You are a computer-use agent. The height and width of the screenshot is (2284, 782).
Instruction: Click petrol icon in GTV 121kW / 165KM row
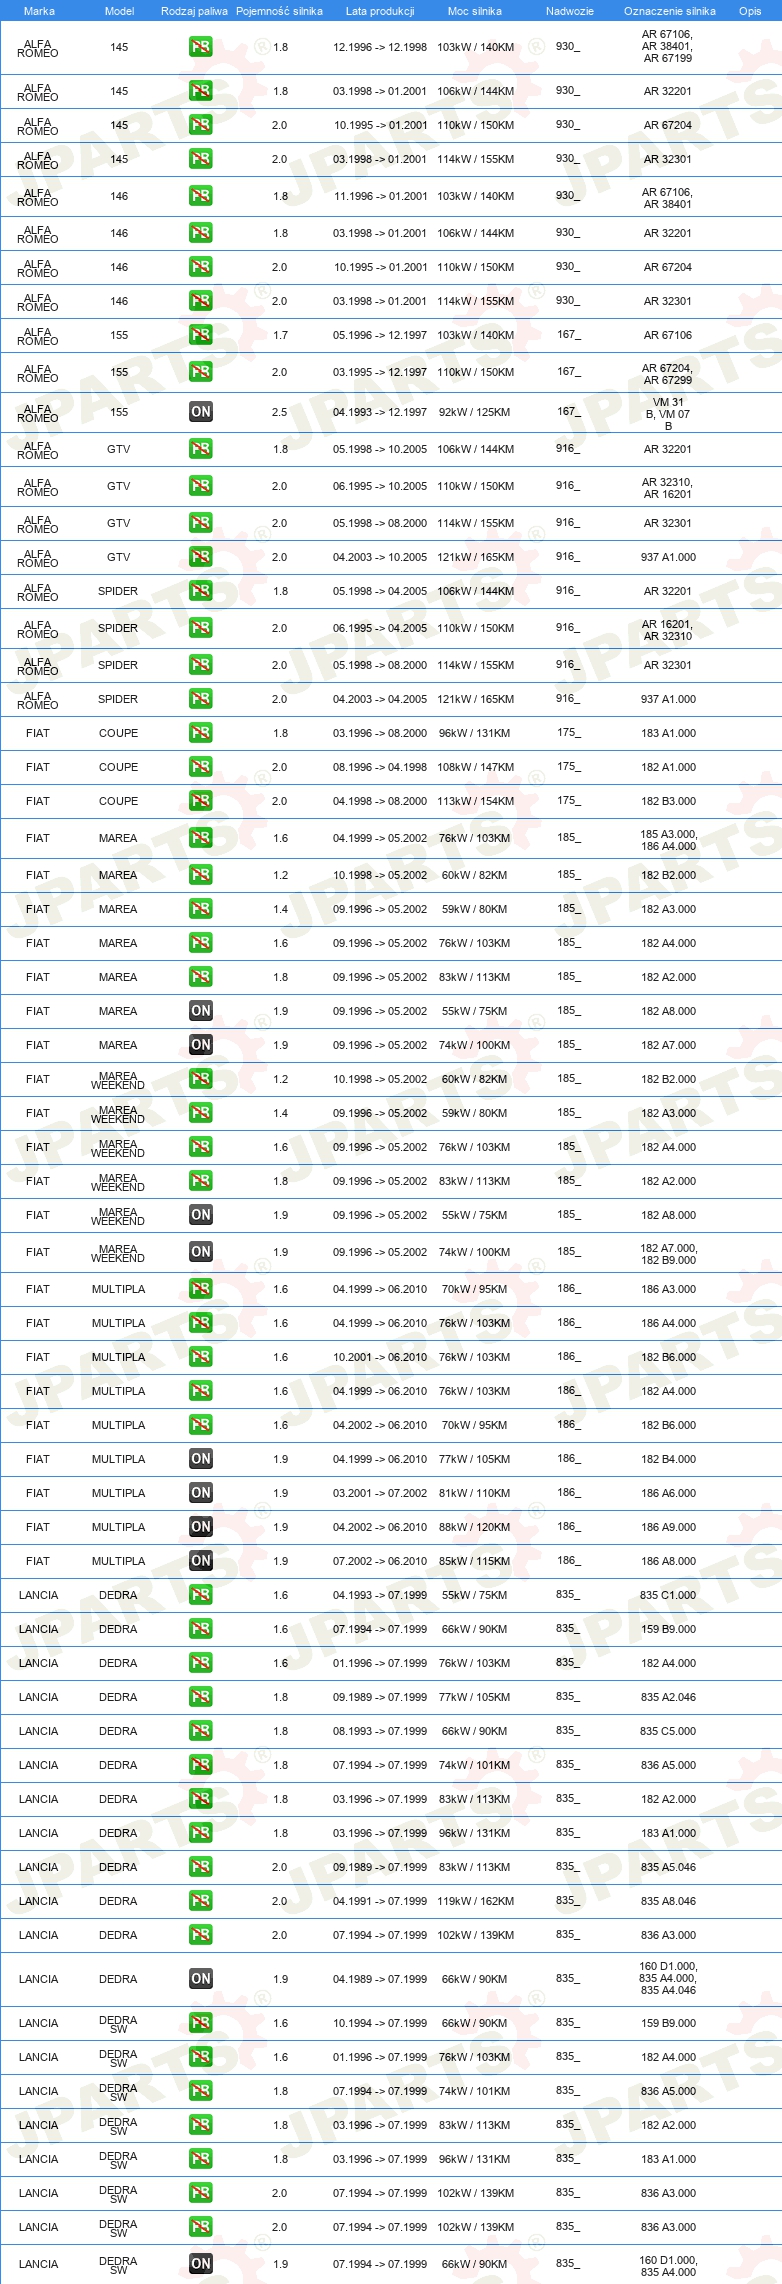tap(201, 557)
